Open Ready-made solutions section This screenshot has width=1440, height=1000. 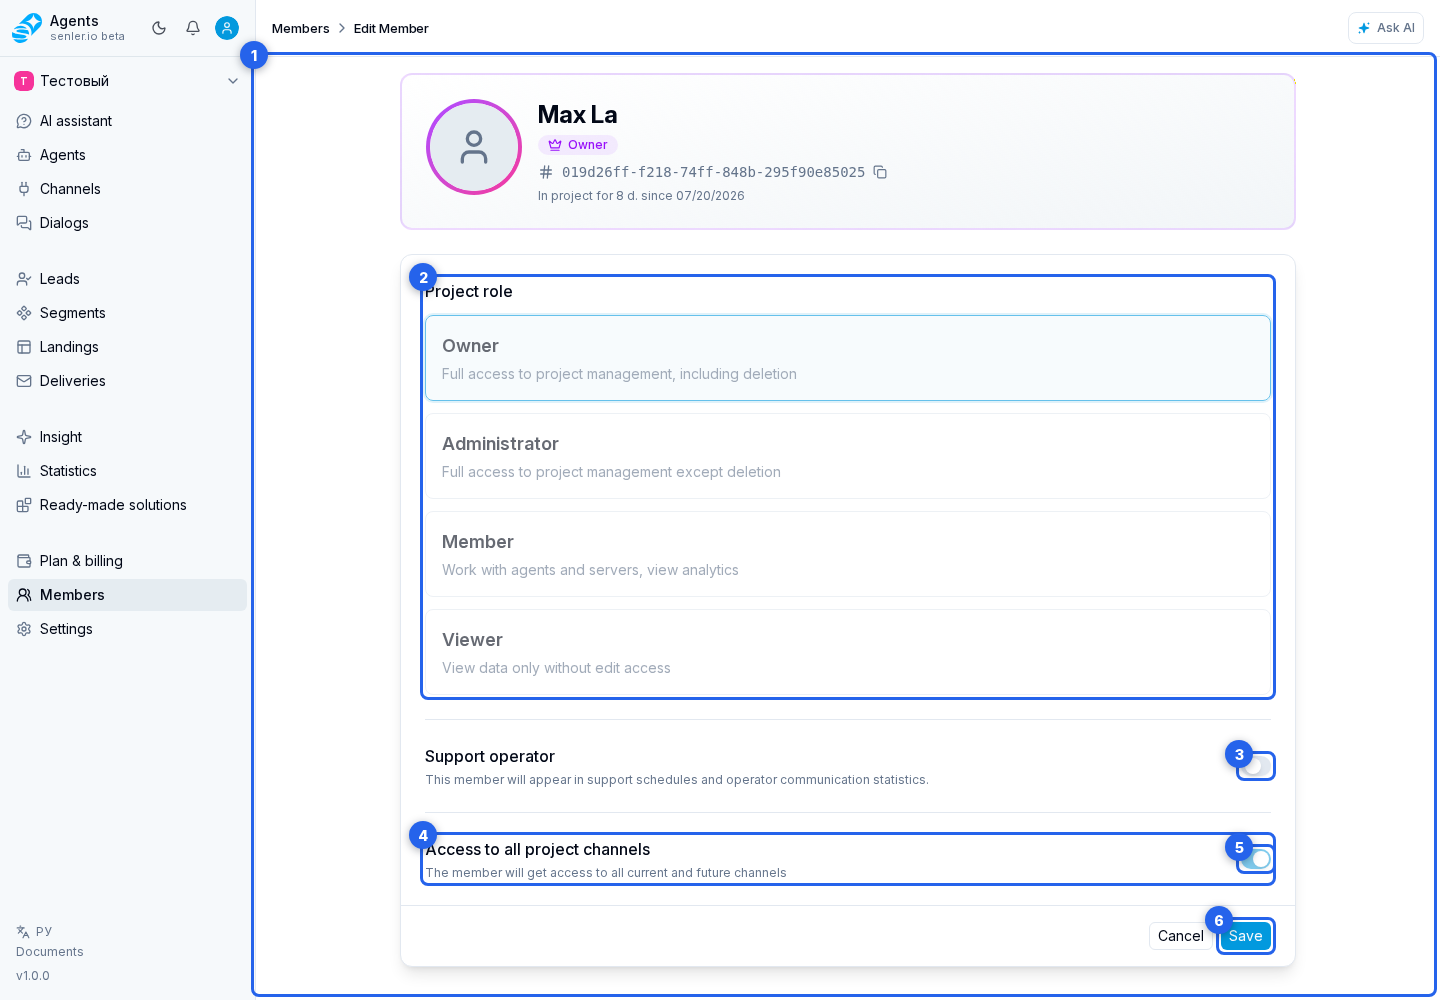[x=127, y=505]
